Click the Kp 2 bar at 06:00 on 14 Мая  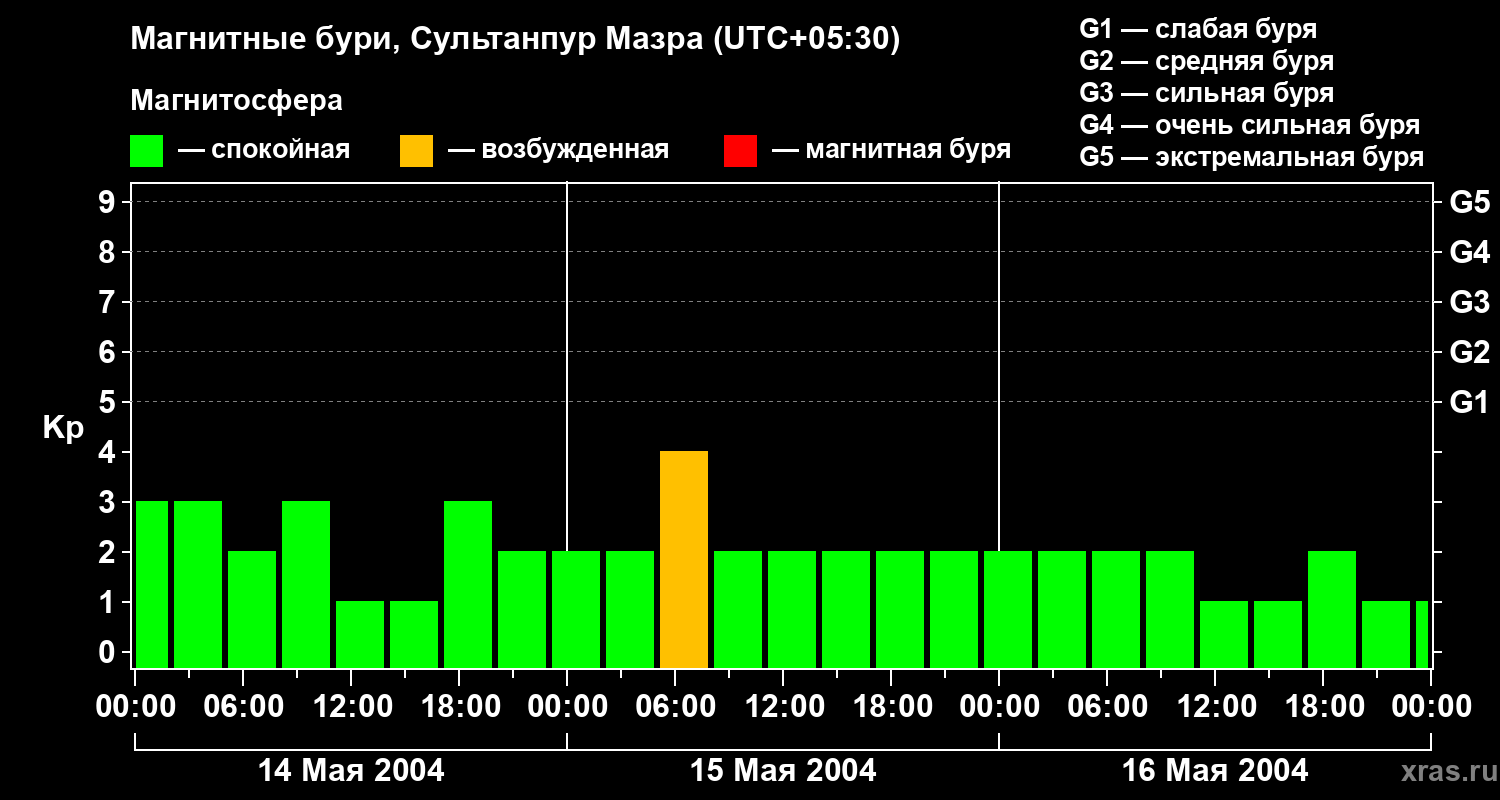click(252, 610)
